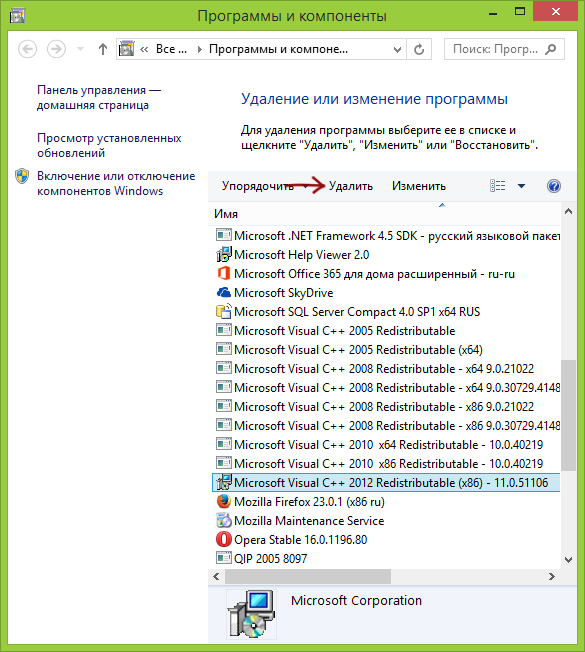Click the installer thumbnail in details pane
Image resolution: width=585 pixels, height=652 pixels.
point(251,614)
